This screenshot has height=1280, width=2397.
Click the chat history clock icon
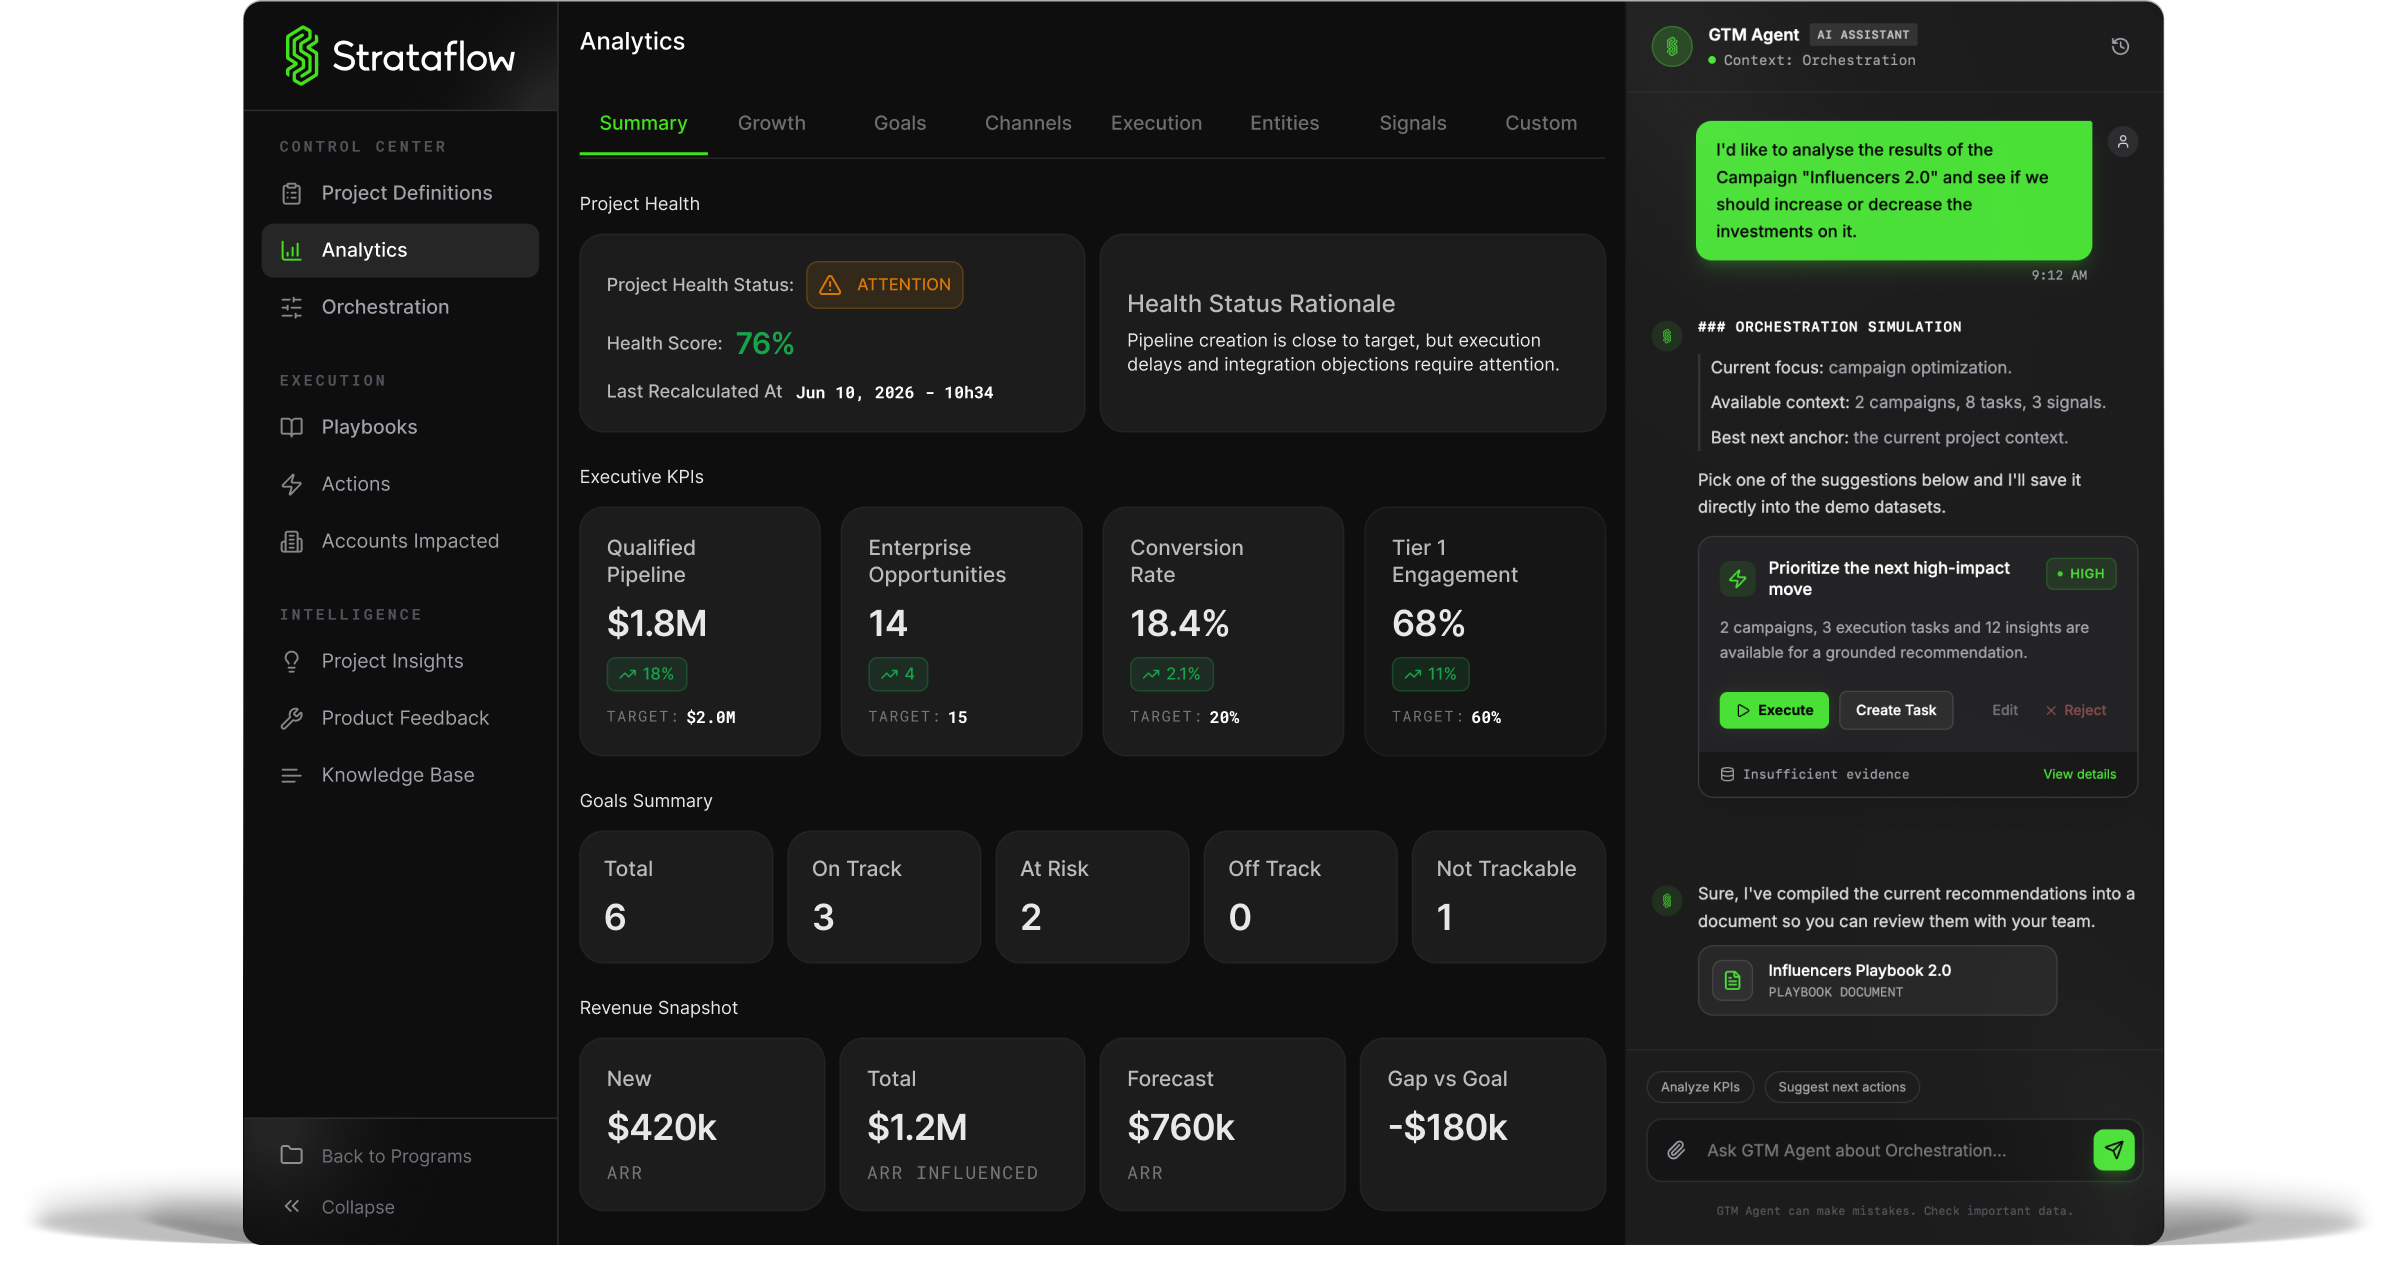click(2119, 46)
